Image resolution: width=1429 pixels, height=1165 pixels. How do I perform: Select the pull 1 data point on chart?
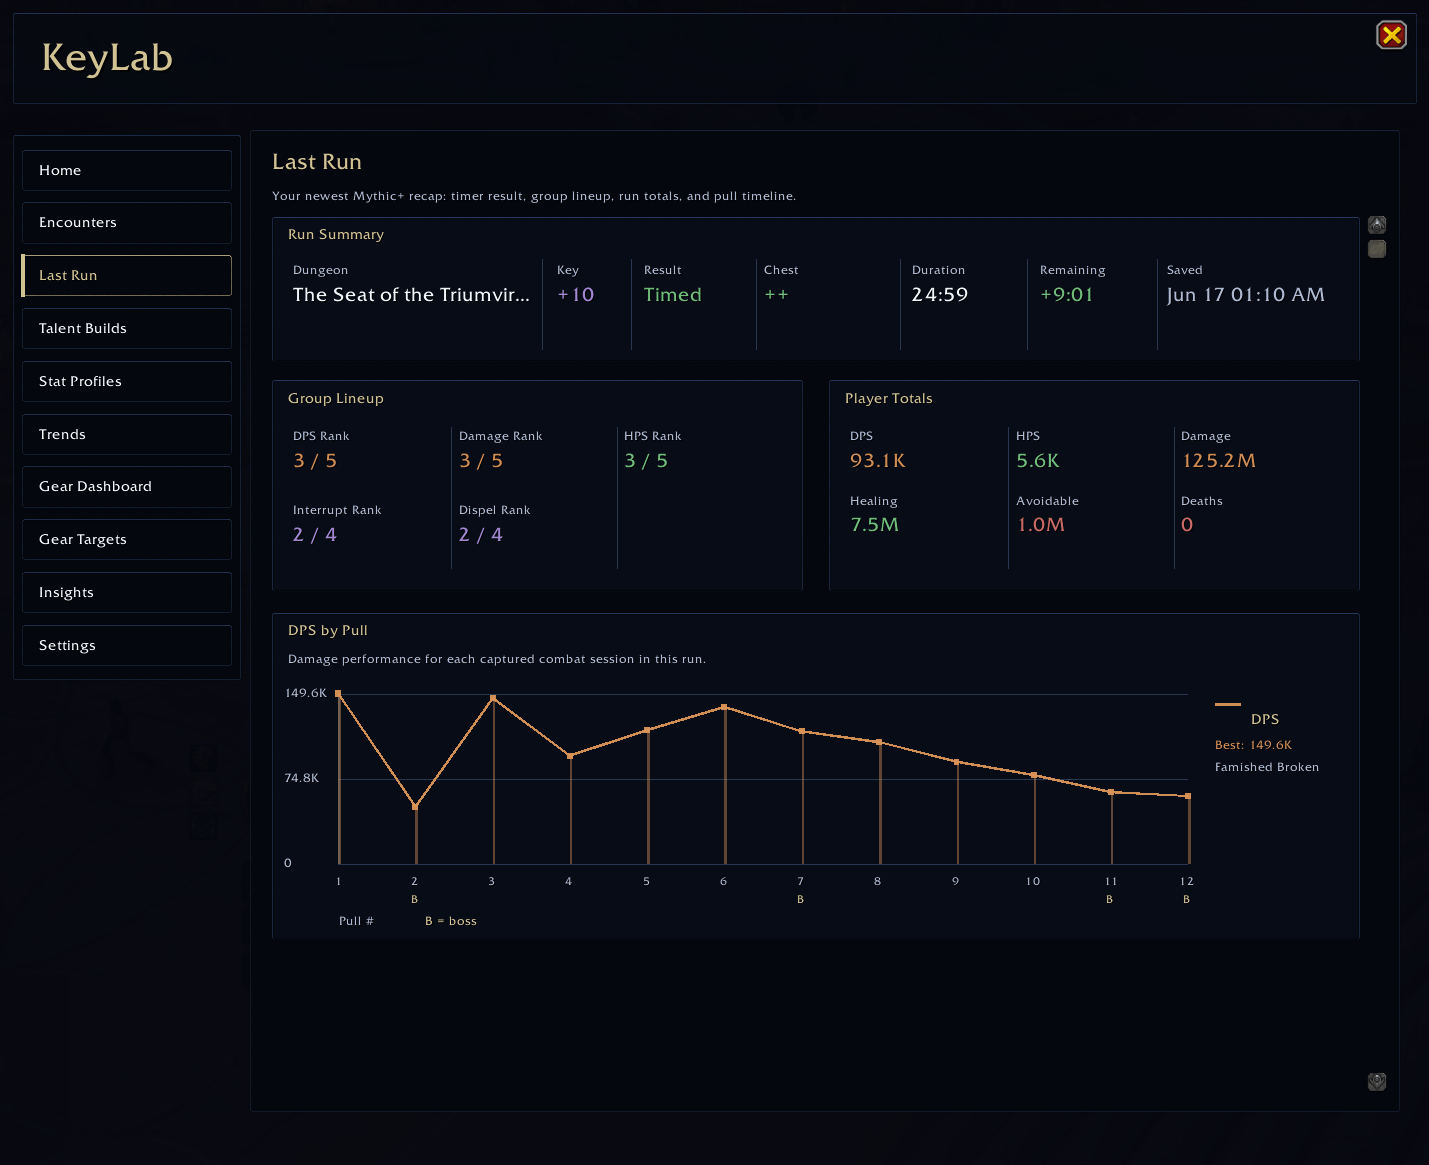click(x=339, y=693)
